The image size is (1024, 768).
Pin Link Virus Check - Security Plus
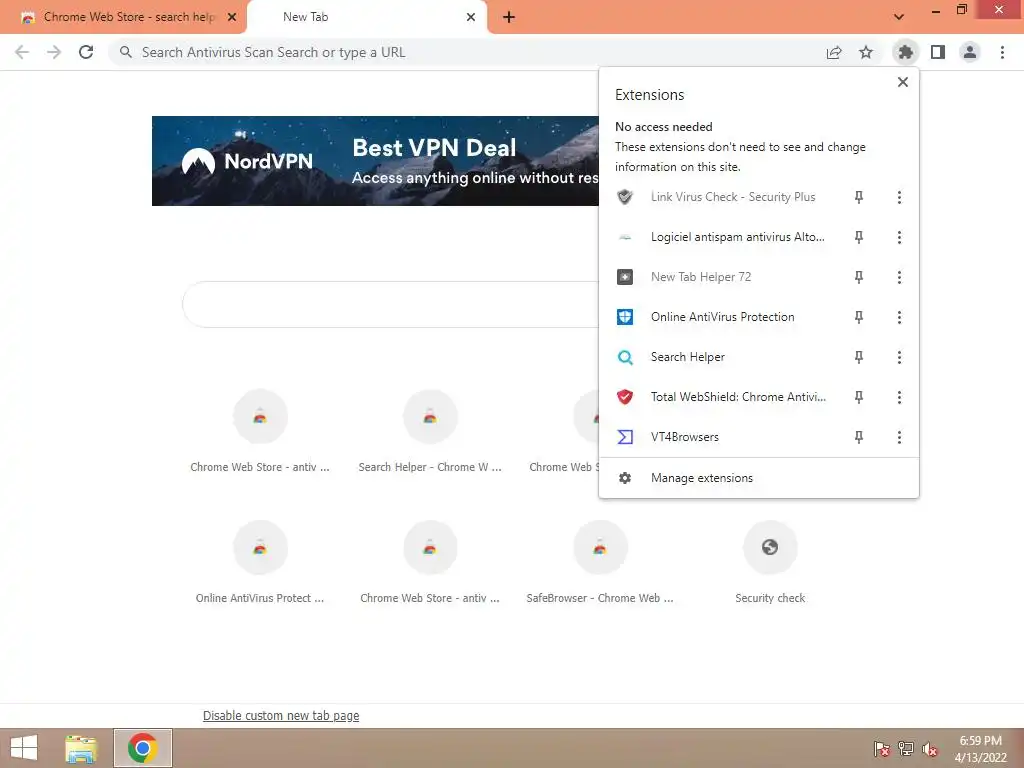[859, 197]
